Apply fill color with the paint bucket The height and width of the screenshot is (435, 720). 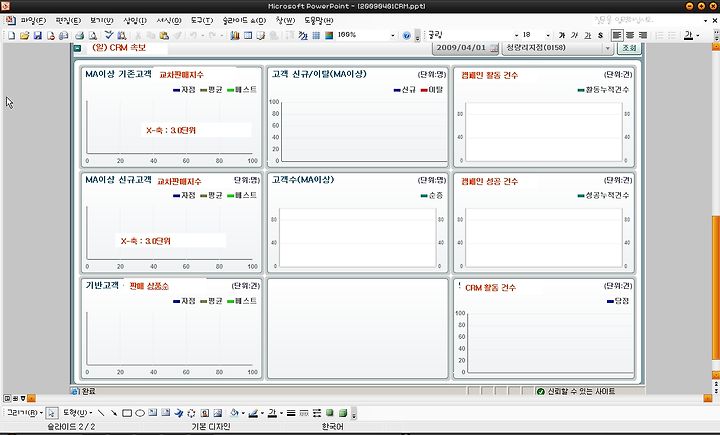pos(234,412)
